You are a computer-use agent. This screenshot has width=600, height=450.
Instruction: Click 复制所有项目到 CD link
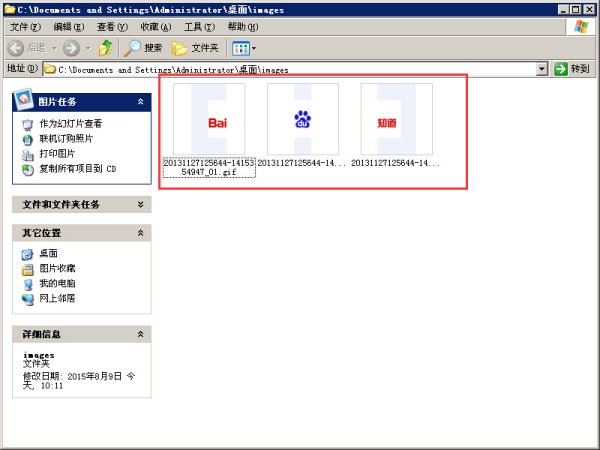78,169
